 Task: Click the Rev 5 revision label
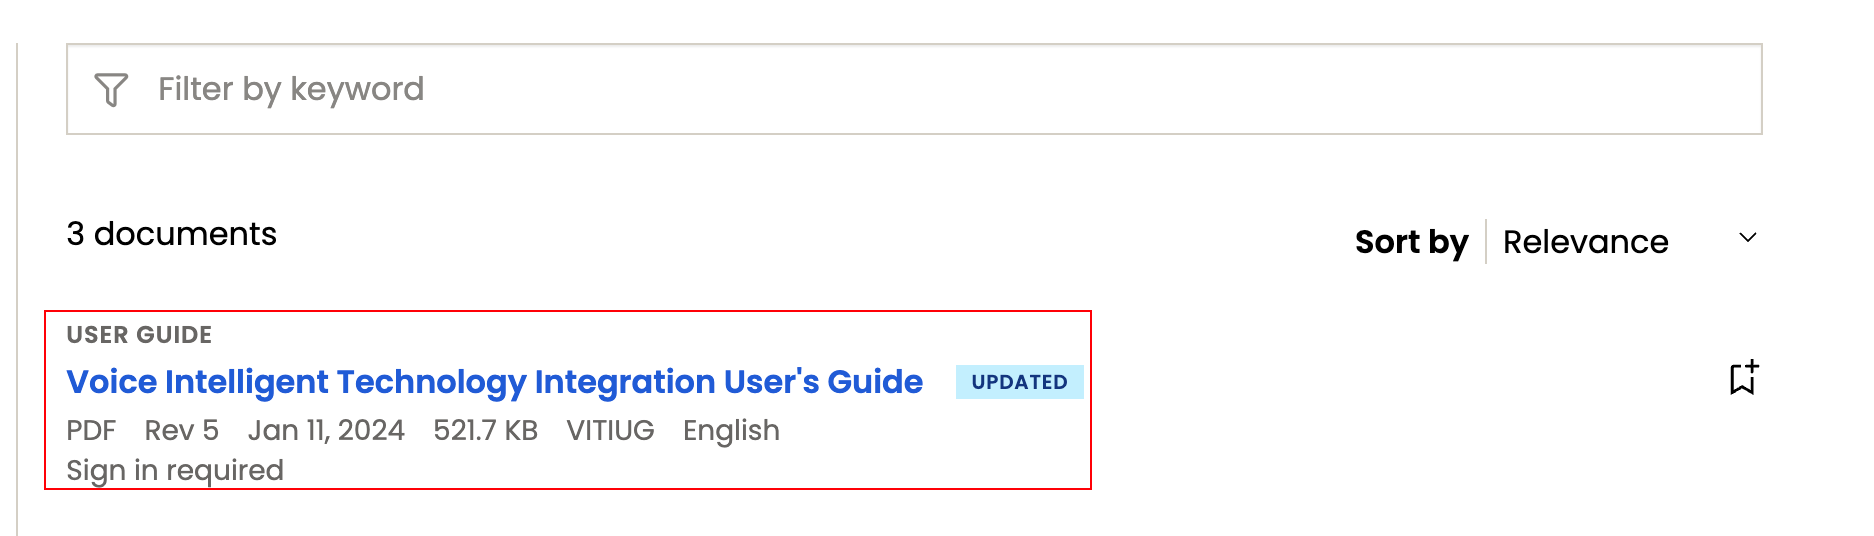181,430
